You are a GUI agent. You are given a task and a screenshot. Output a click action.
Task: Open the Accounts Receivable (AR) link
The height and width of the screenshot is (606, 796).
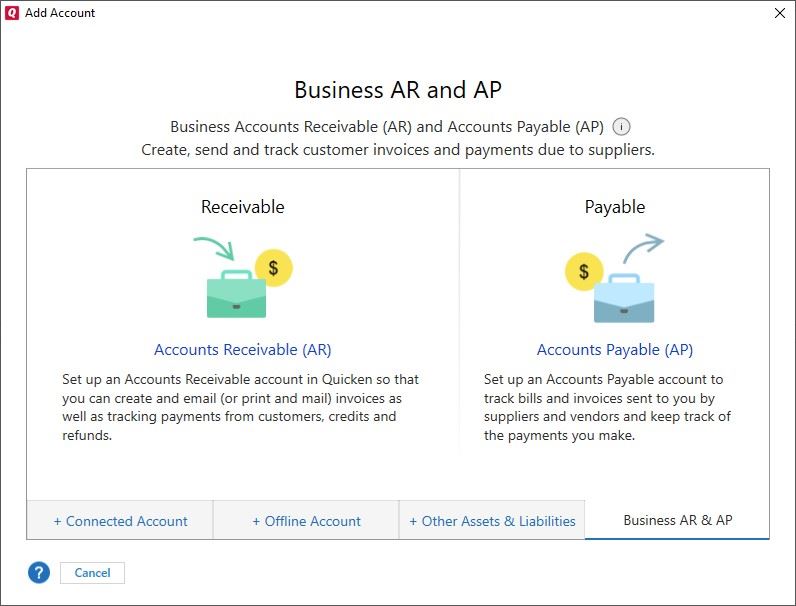[243, 350]
